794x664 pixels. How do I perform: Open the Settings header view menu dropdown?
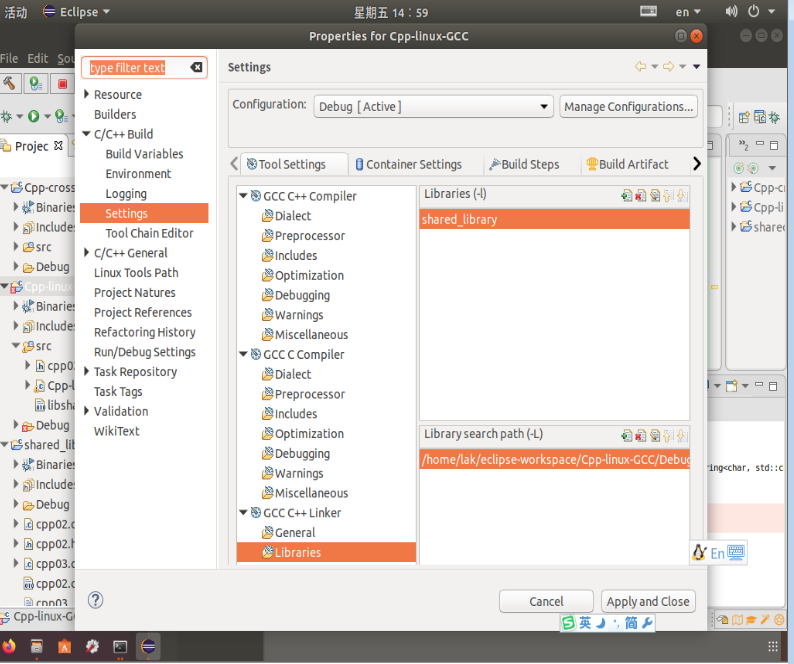pos(697,66)
